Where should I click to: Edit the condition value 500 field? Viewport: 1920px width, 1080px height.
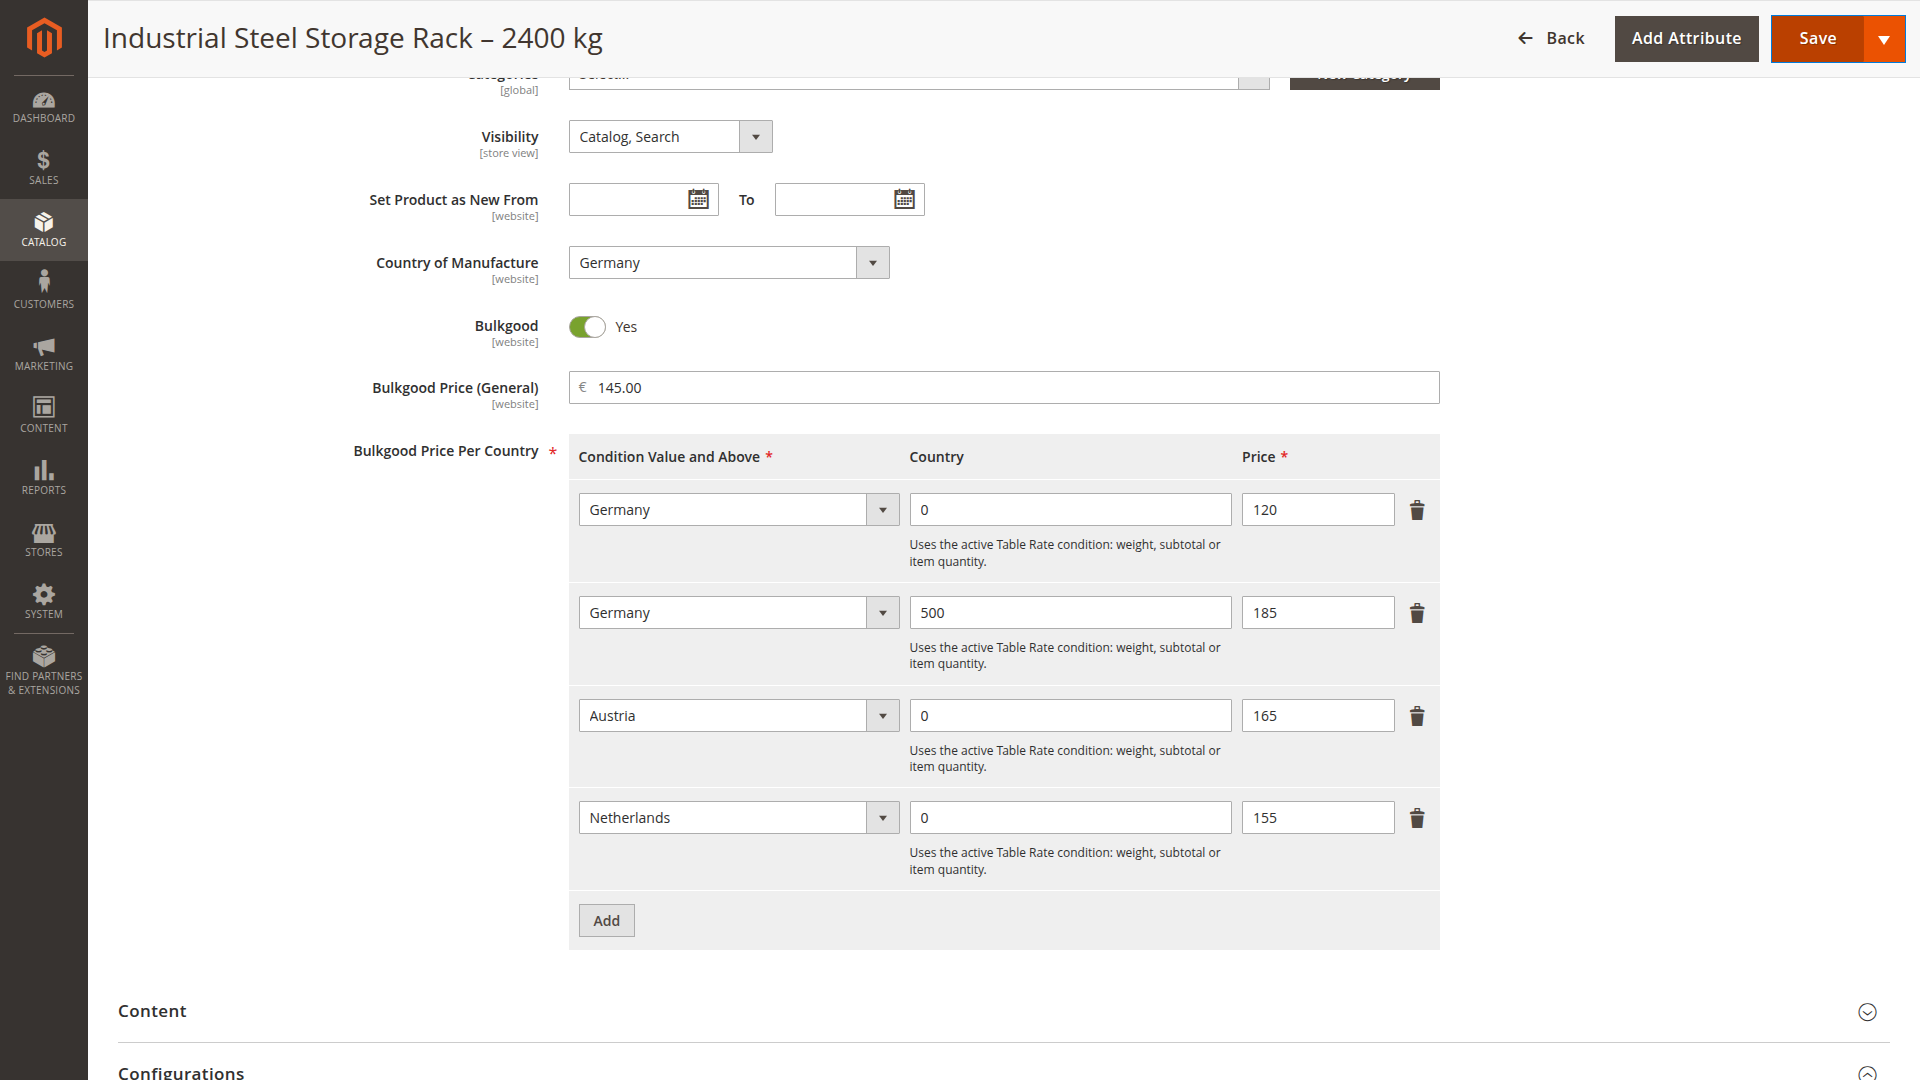pos(1070,613)
